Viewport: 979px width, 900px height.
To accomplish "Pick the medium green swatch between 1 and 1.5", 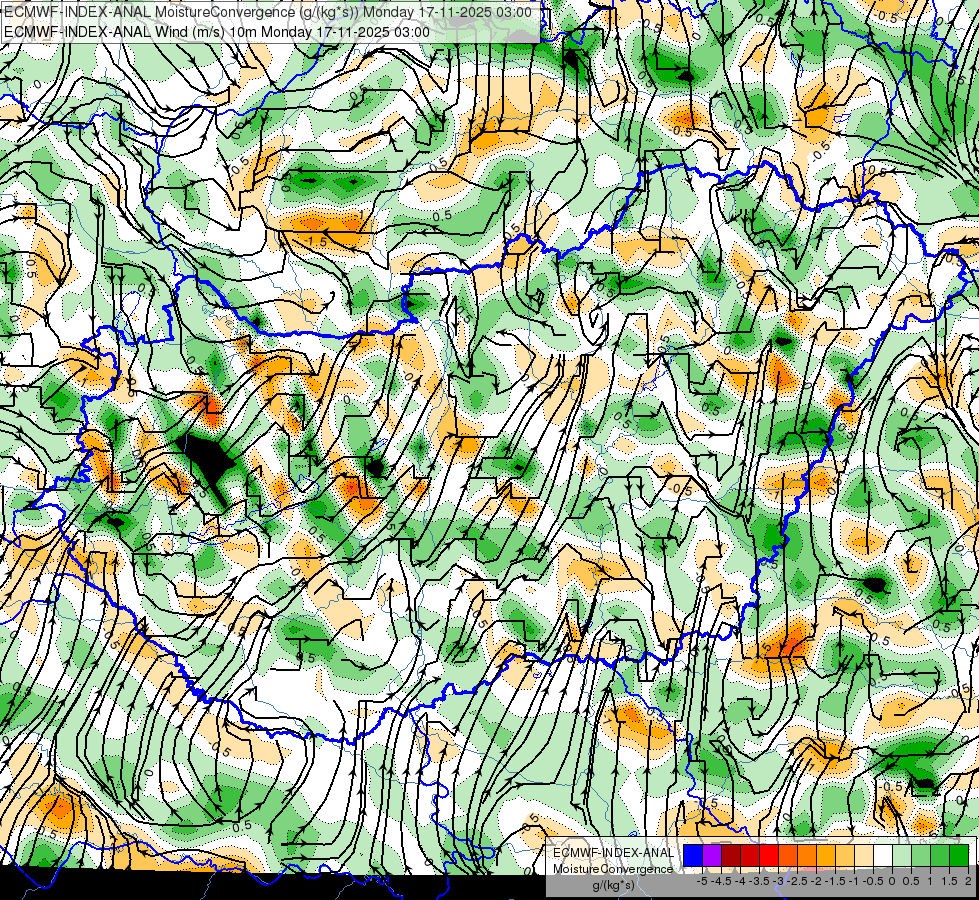I will [x=940, y=855].
